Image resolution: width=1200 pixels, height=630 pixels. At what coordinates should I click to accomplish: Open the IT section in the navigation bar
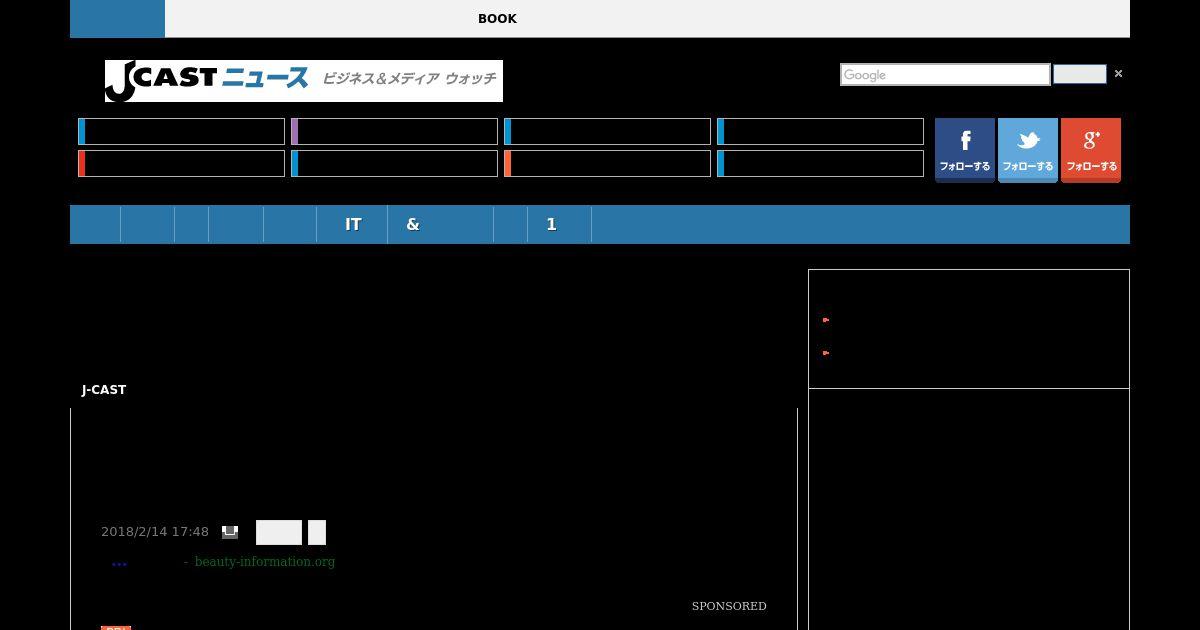coord(352,225)
